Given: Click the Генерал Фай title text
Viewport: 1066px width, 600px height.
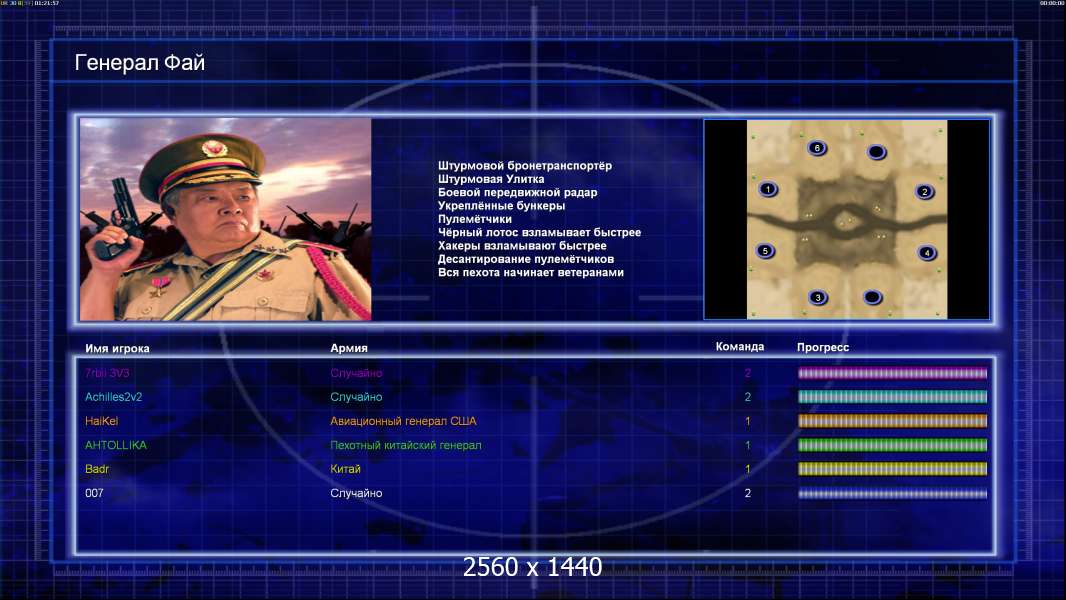Looking at the screenshot, I should [x=139, y=63].
